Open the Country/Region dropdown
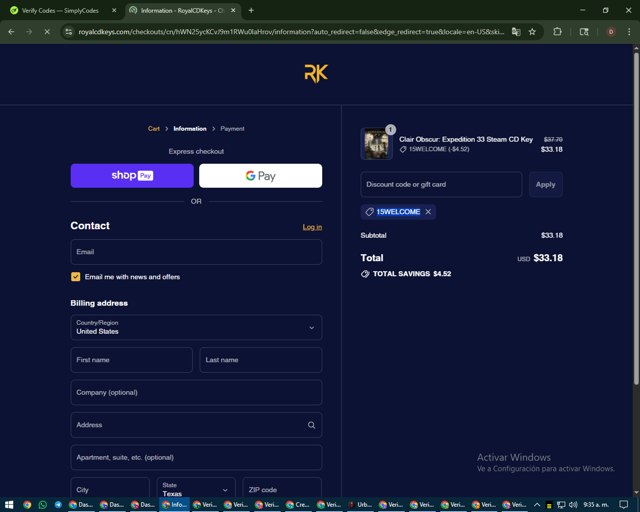 tap(196, 327)
